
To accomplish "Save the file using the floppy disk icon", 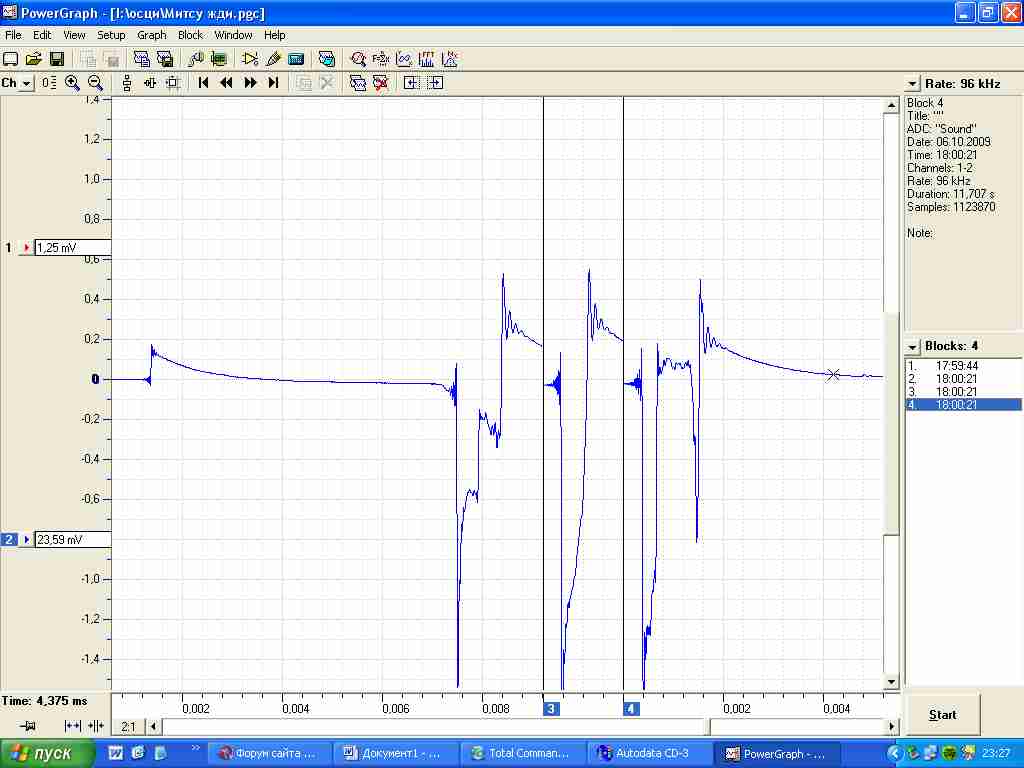I will (57, 59).
